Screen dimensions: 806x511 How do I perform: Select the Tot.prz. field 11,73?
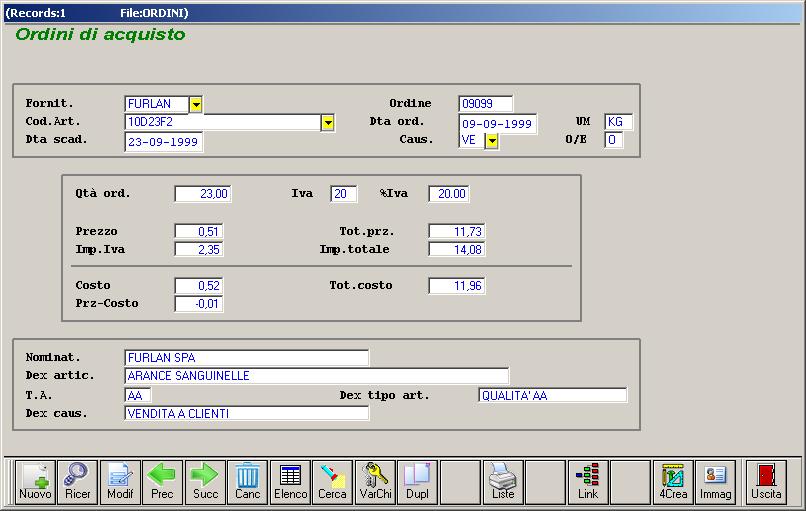(x=456, y=231)
